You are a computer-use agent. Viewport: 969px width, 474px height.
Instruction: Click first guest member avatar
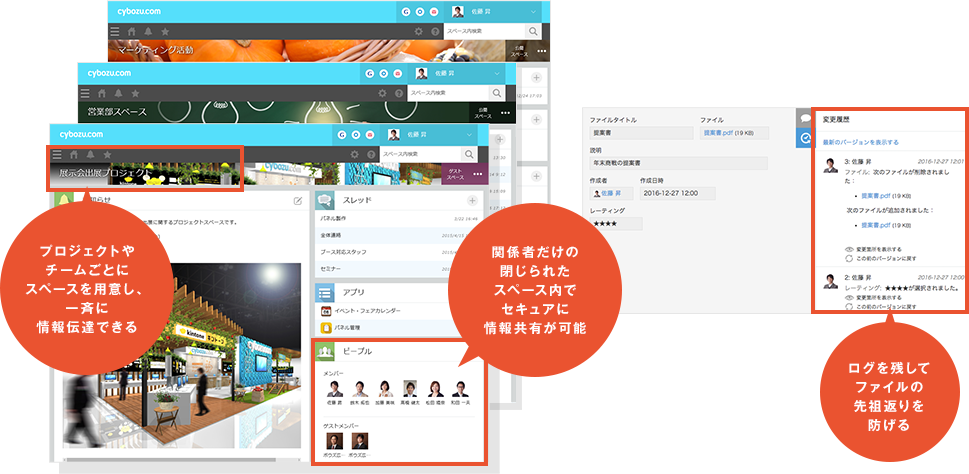334,441
